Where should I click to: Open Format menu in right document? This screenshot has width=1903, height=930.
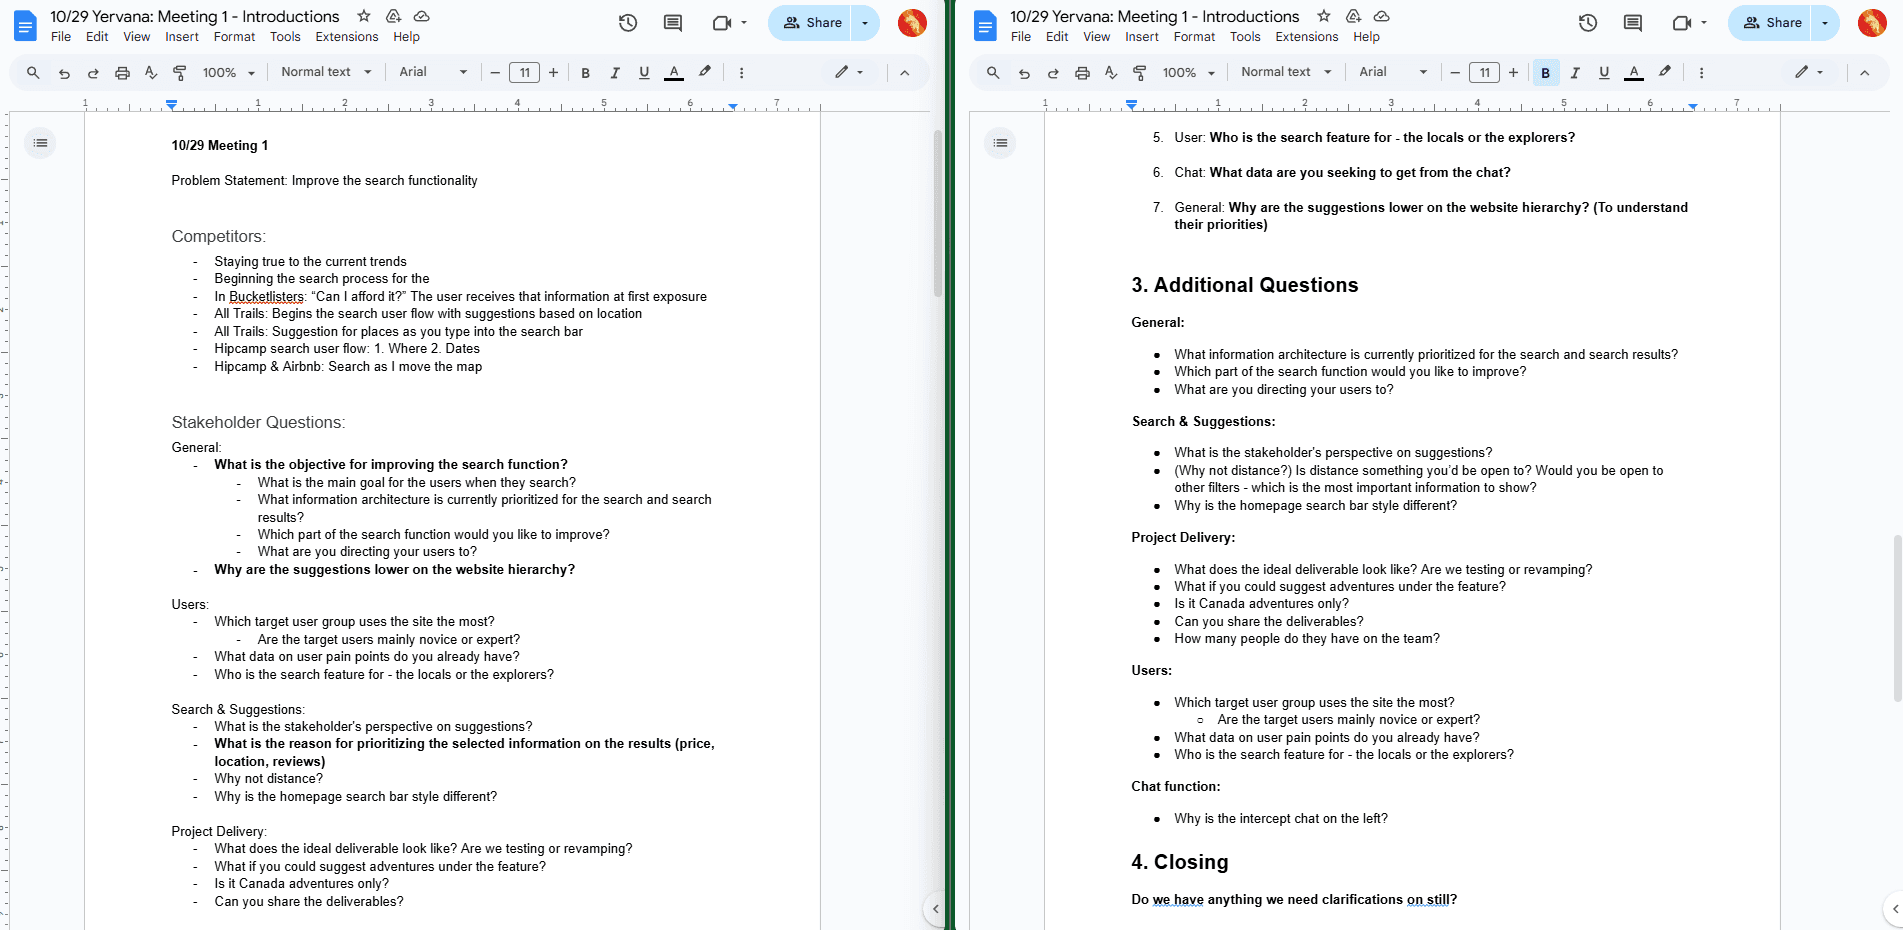coord(1194,37)
